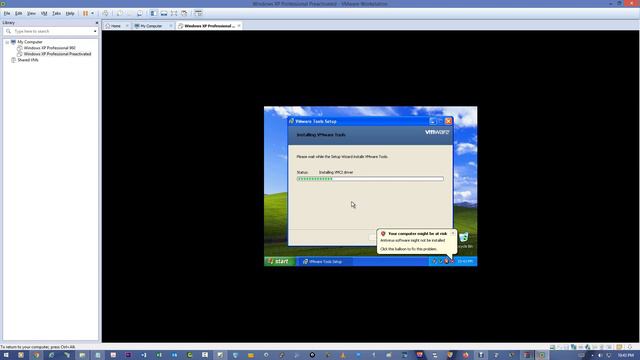
Task: Select the first Windows XP Professional VM entry
Action: click(x=49, y=48)
